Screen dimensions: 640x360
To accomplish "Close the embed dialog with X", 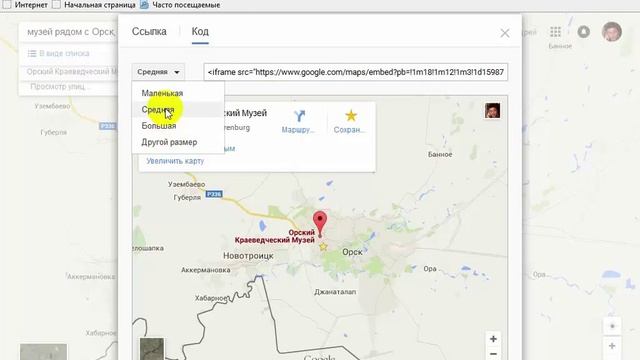I will (x=505, y=33).
